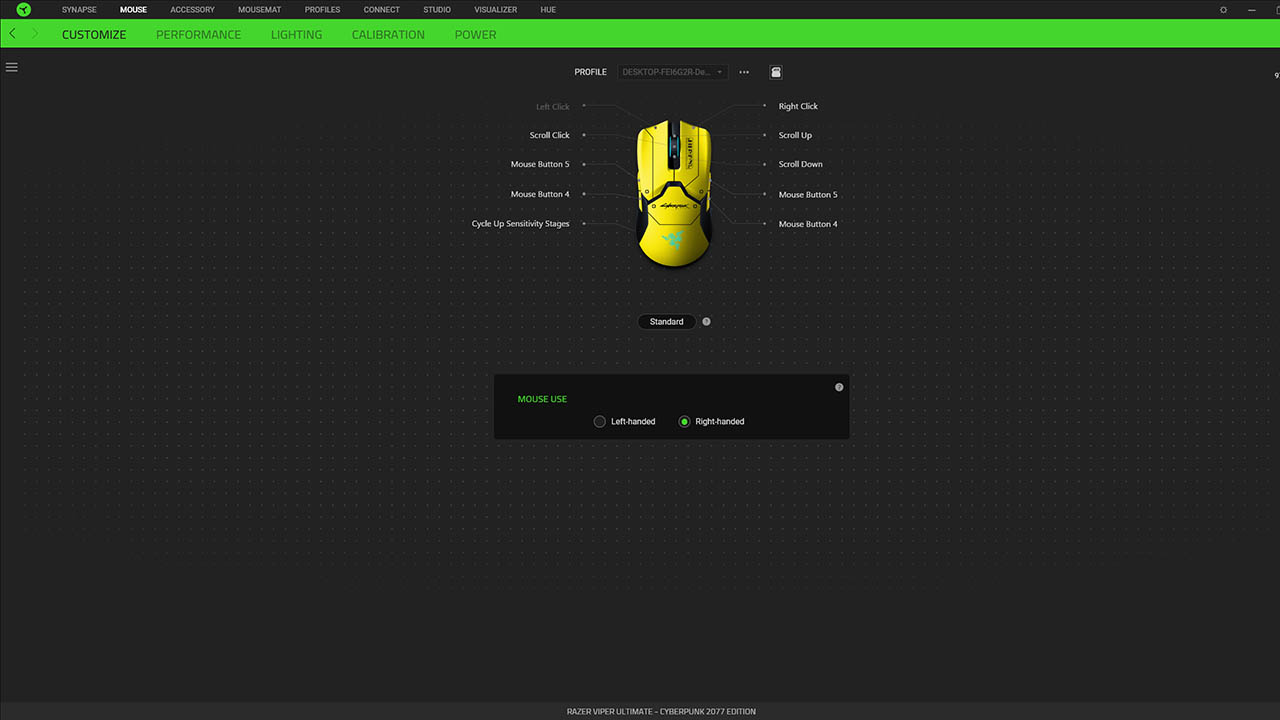1280x720 pixels.
Task: Open the Mousemat tab
Action: click(x=260, y=9)
